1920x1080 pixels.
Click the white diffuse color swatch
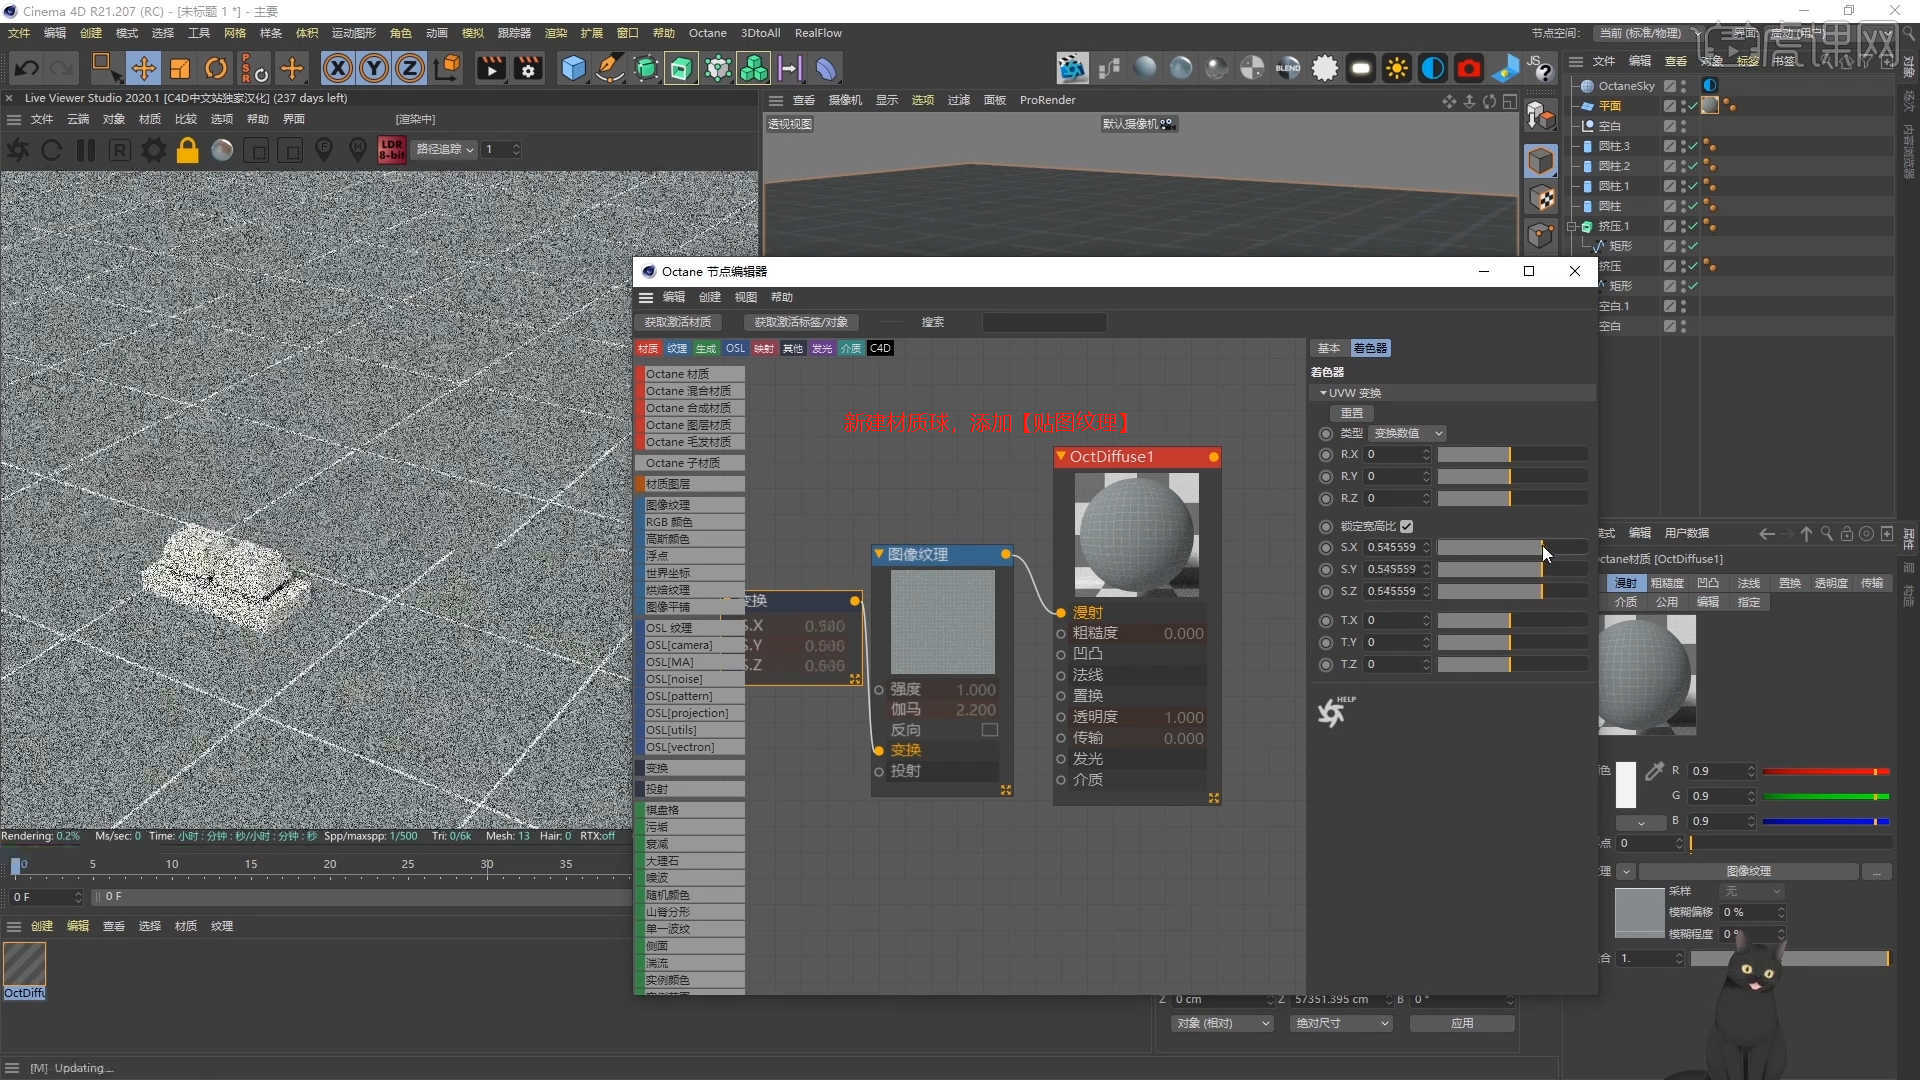tap(1626, 785)
